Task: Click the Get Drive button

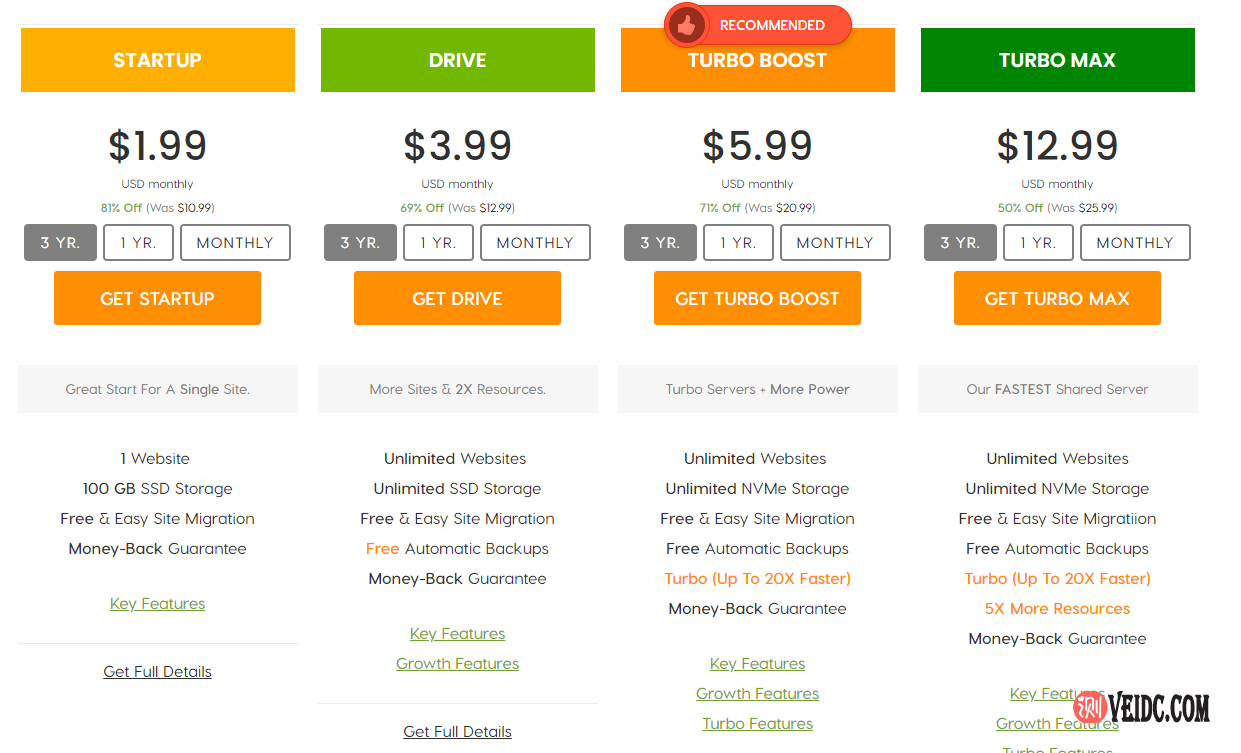Action: [x=457, y=298]
